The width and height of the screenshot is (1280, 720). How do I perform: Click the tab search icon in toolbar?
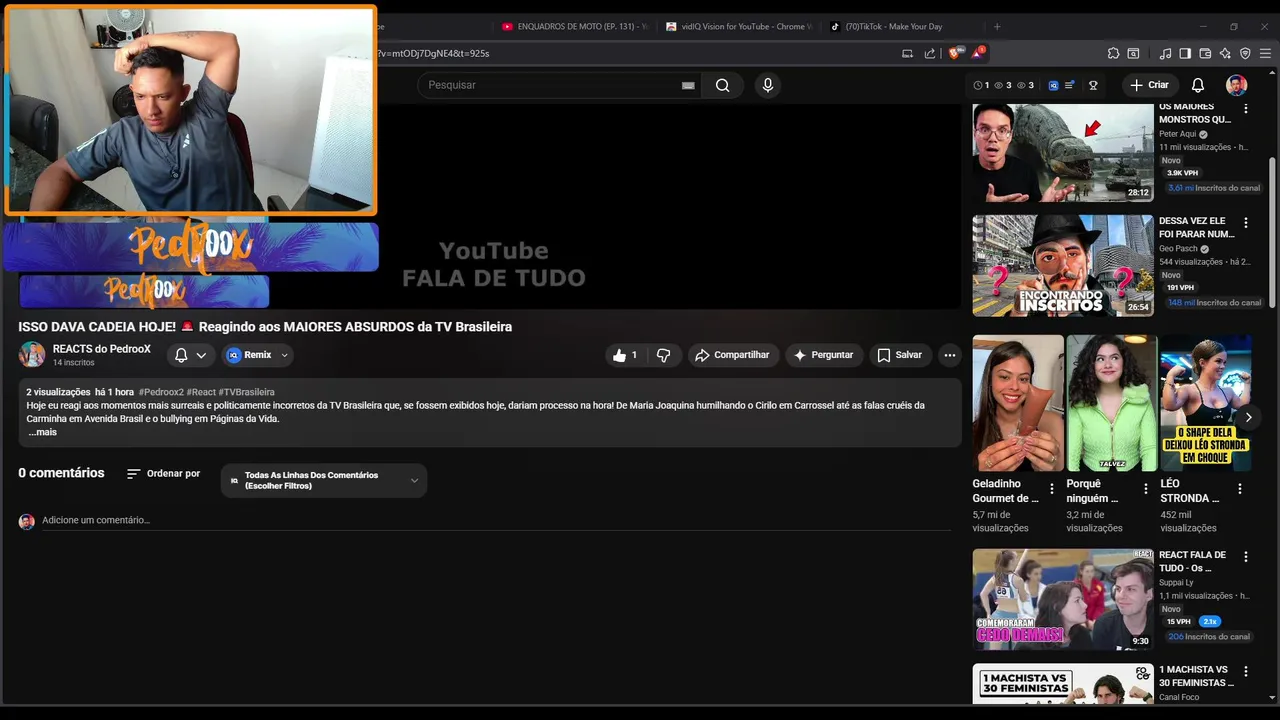[x=1133, y=53]
